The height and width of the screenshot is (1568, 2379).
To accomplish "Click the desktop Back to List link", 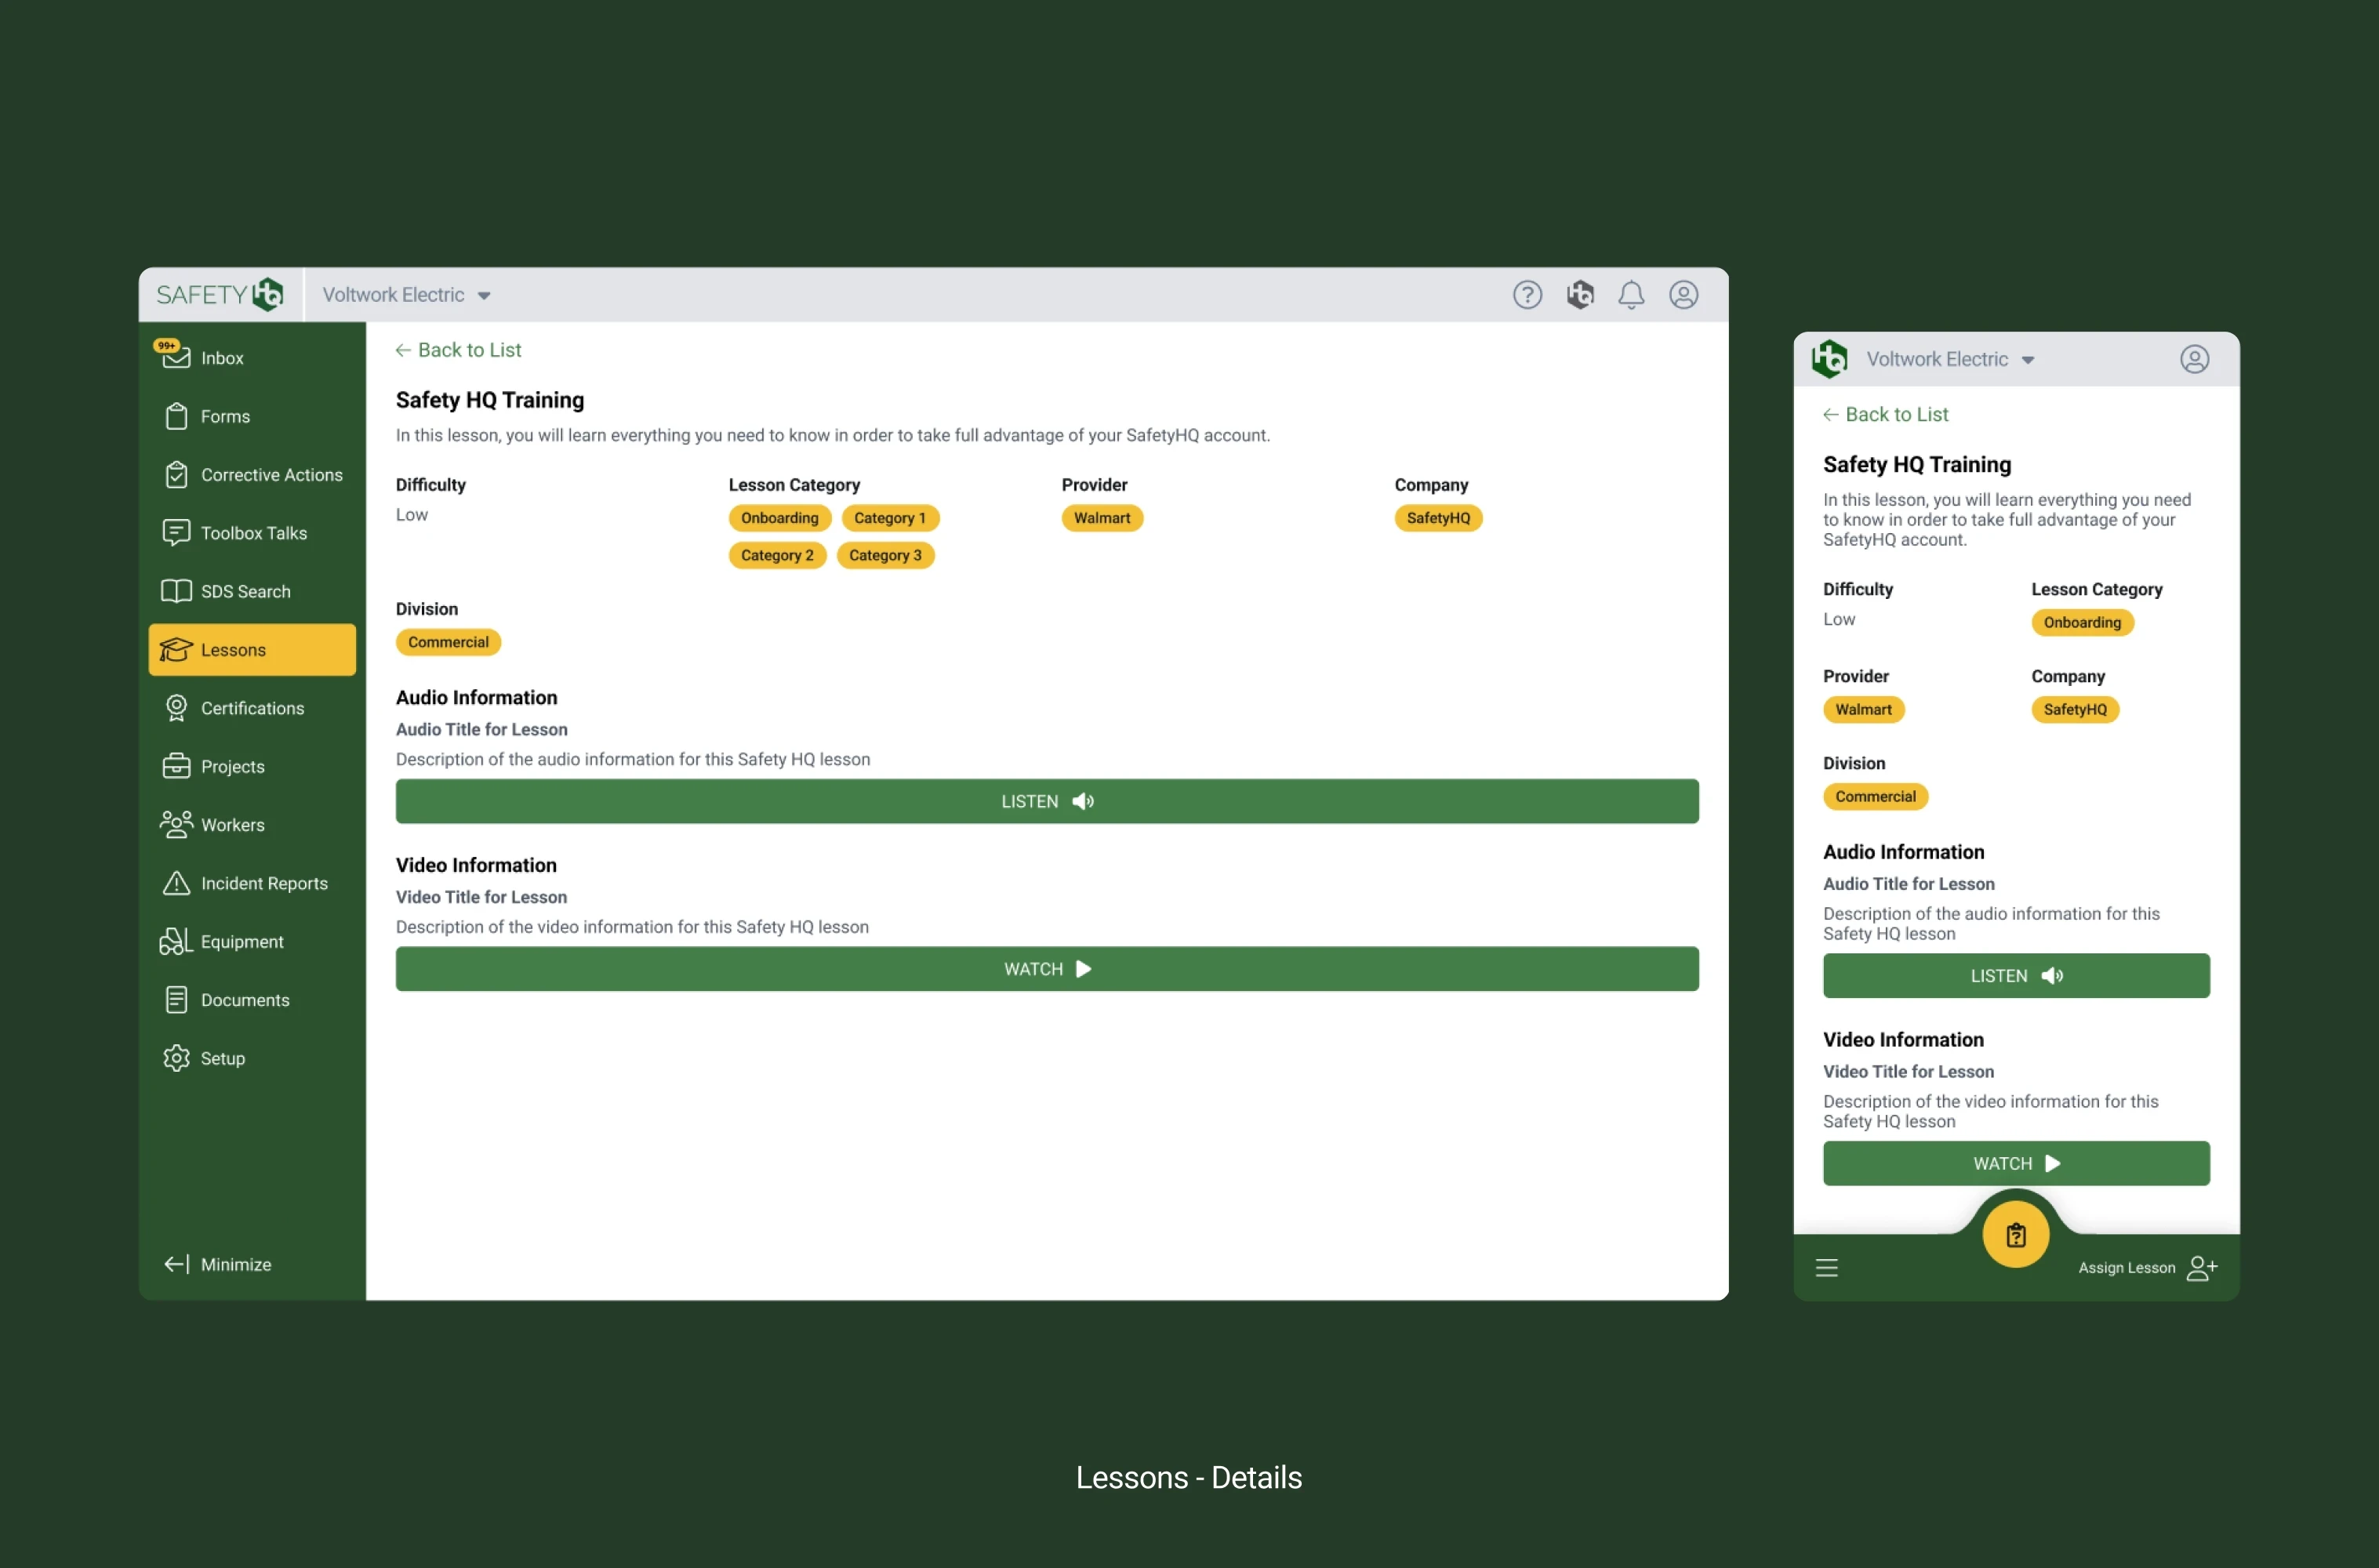I will (x=459, y=350).
